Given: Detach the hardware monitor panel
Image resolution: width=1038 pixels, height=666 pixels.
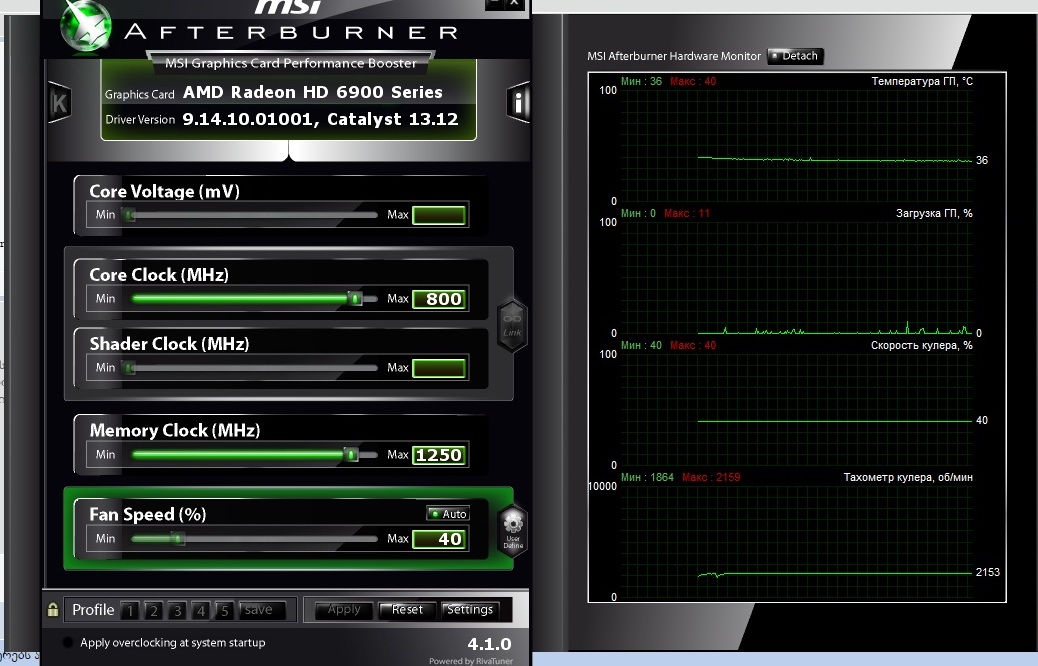Looking at the screenshot, I should click(795, 56).
